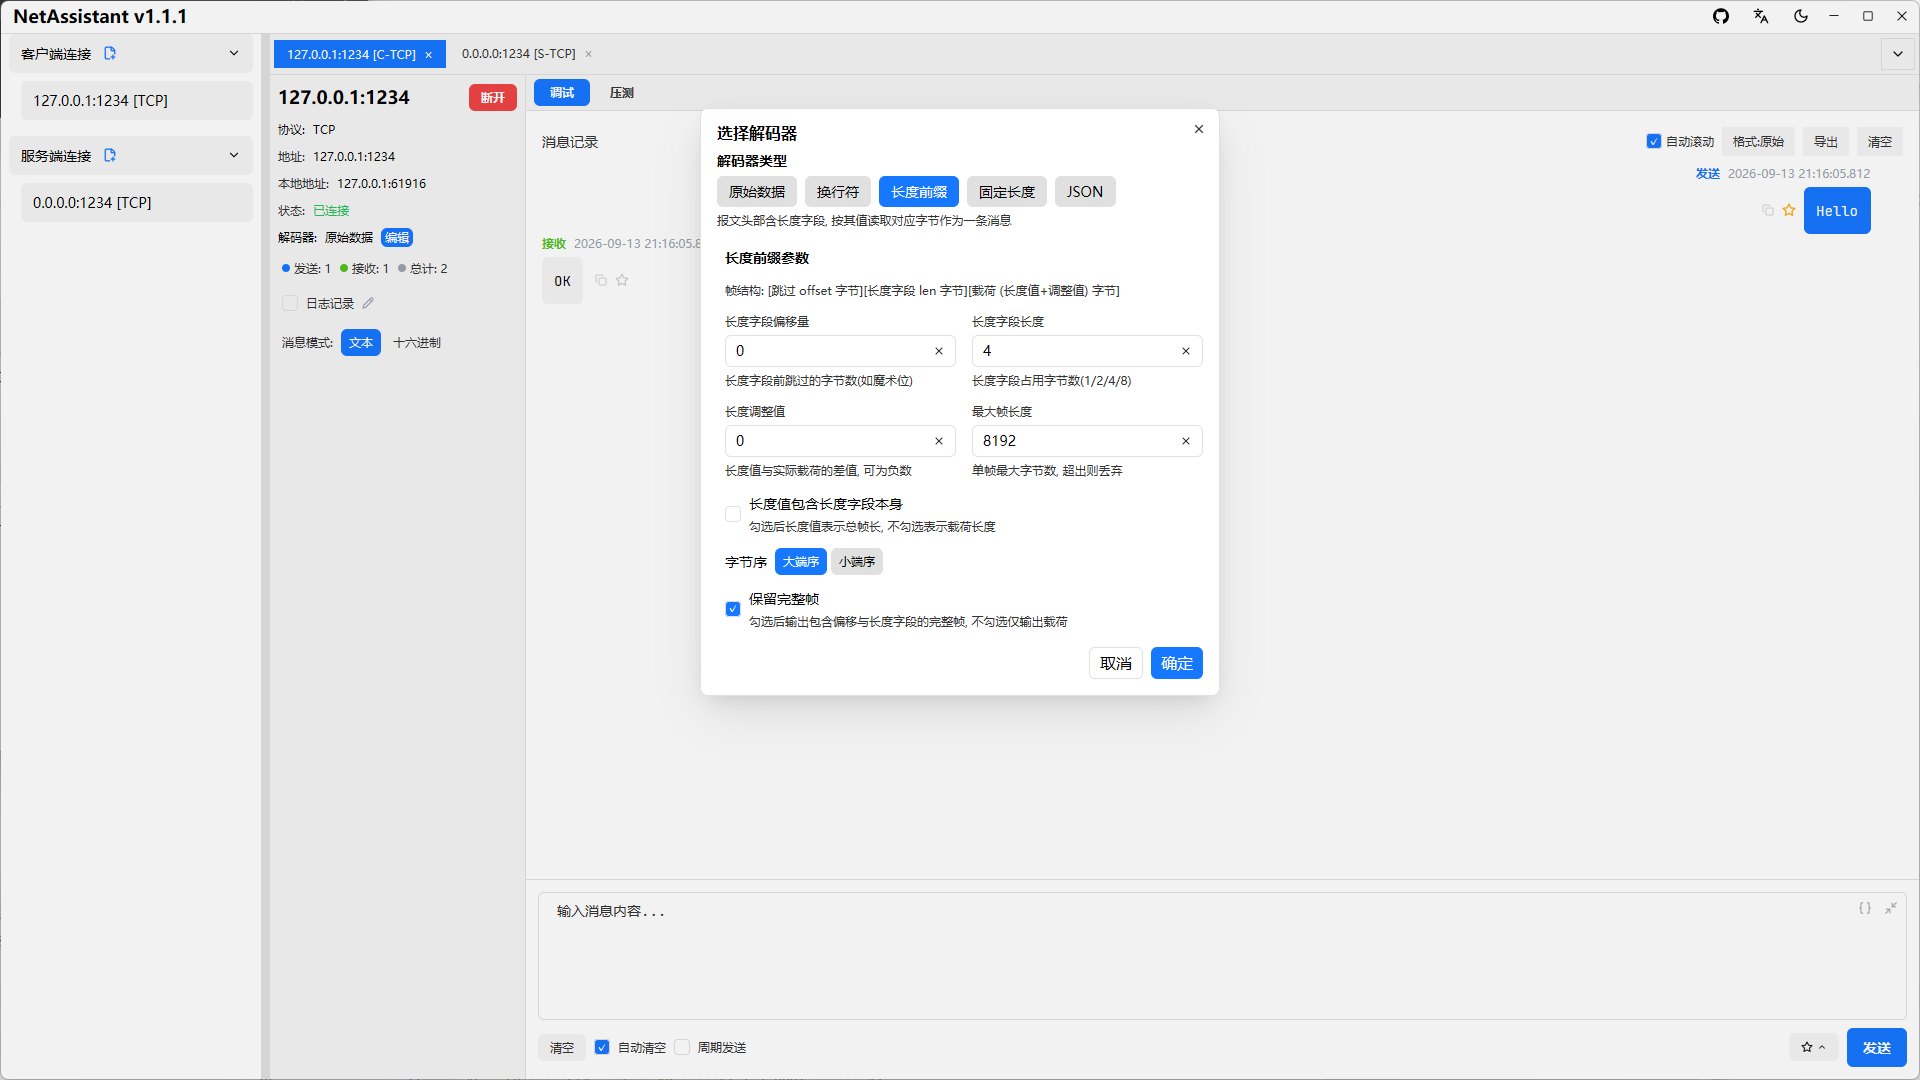Enable the log record checkbox
Screen dimensions: 1920x1080
tap(290, 303)
